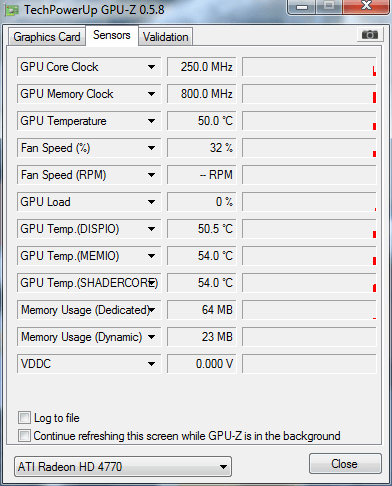Open the GPU Load dropdown menu
This screenshot has width=392, height=486.
click(151, 202)
